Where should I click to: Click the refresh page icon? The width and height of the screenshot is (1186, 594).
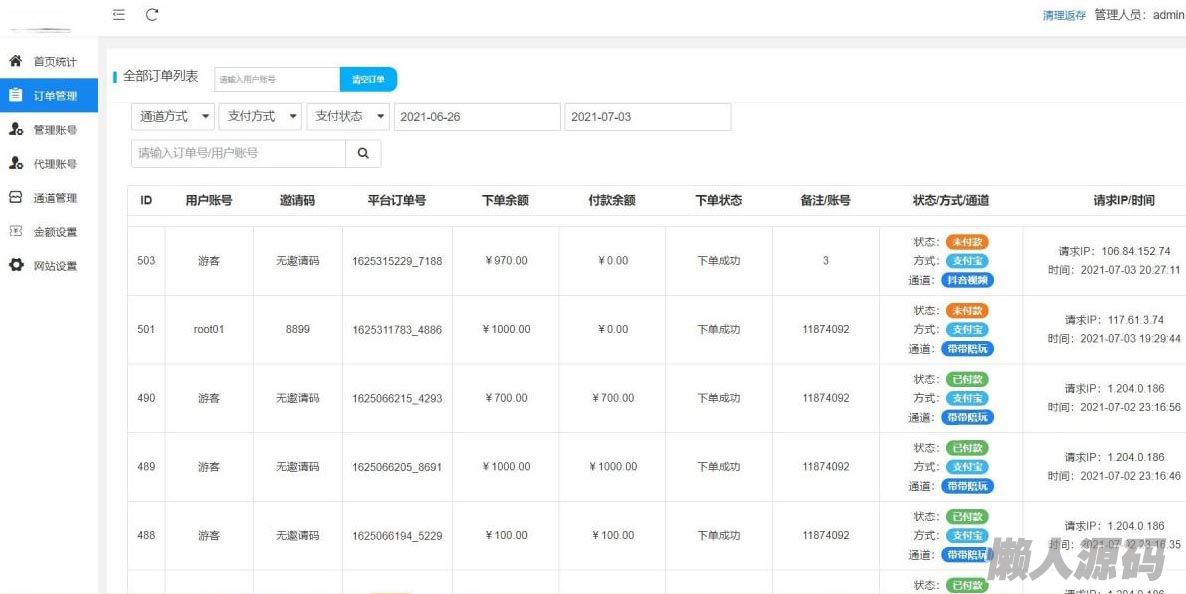[152, 15]
